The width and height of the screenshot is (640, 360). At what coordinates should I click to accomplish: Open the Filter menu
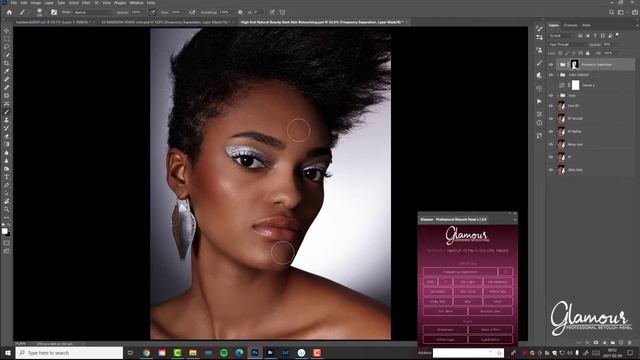(x=86, y=2)
